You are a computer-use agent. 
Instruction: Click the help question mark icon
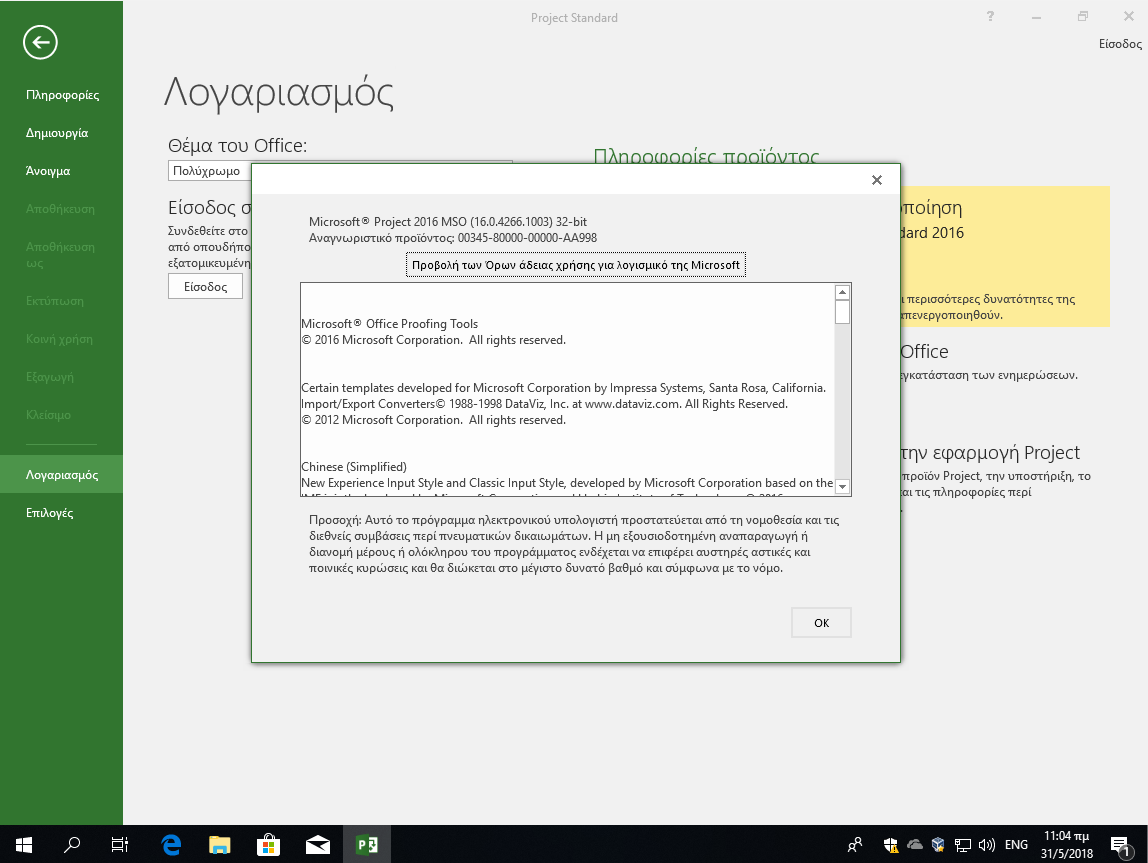(x=990, y=17)
